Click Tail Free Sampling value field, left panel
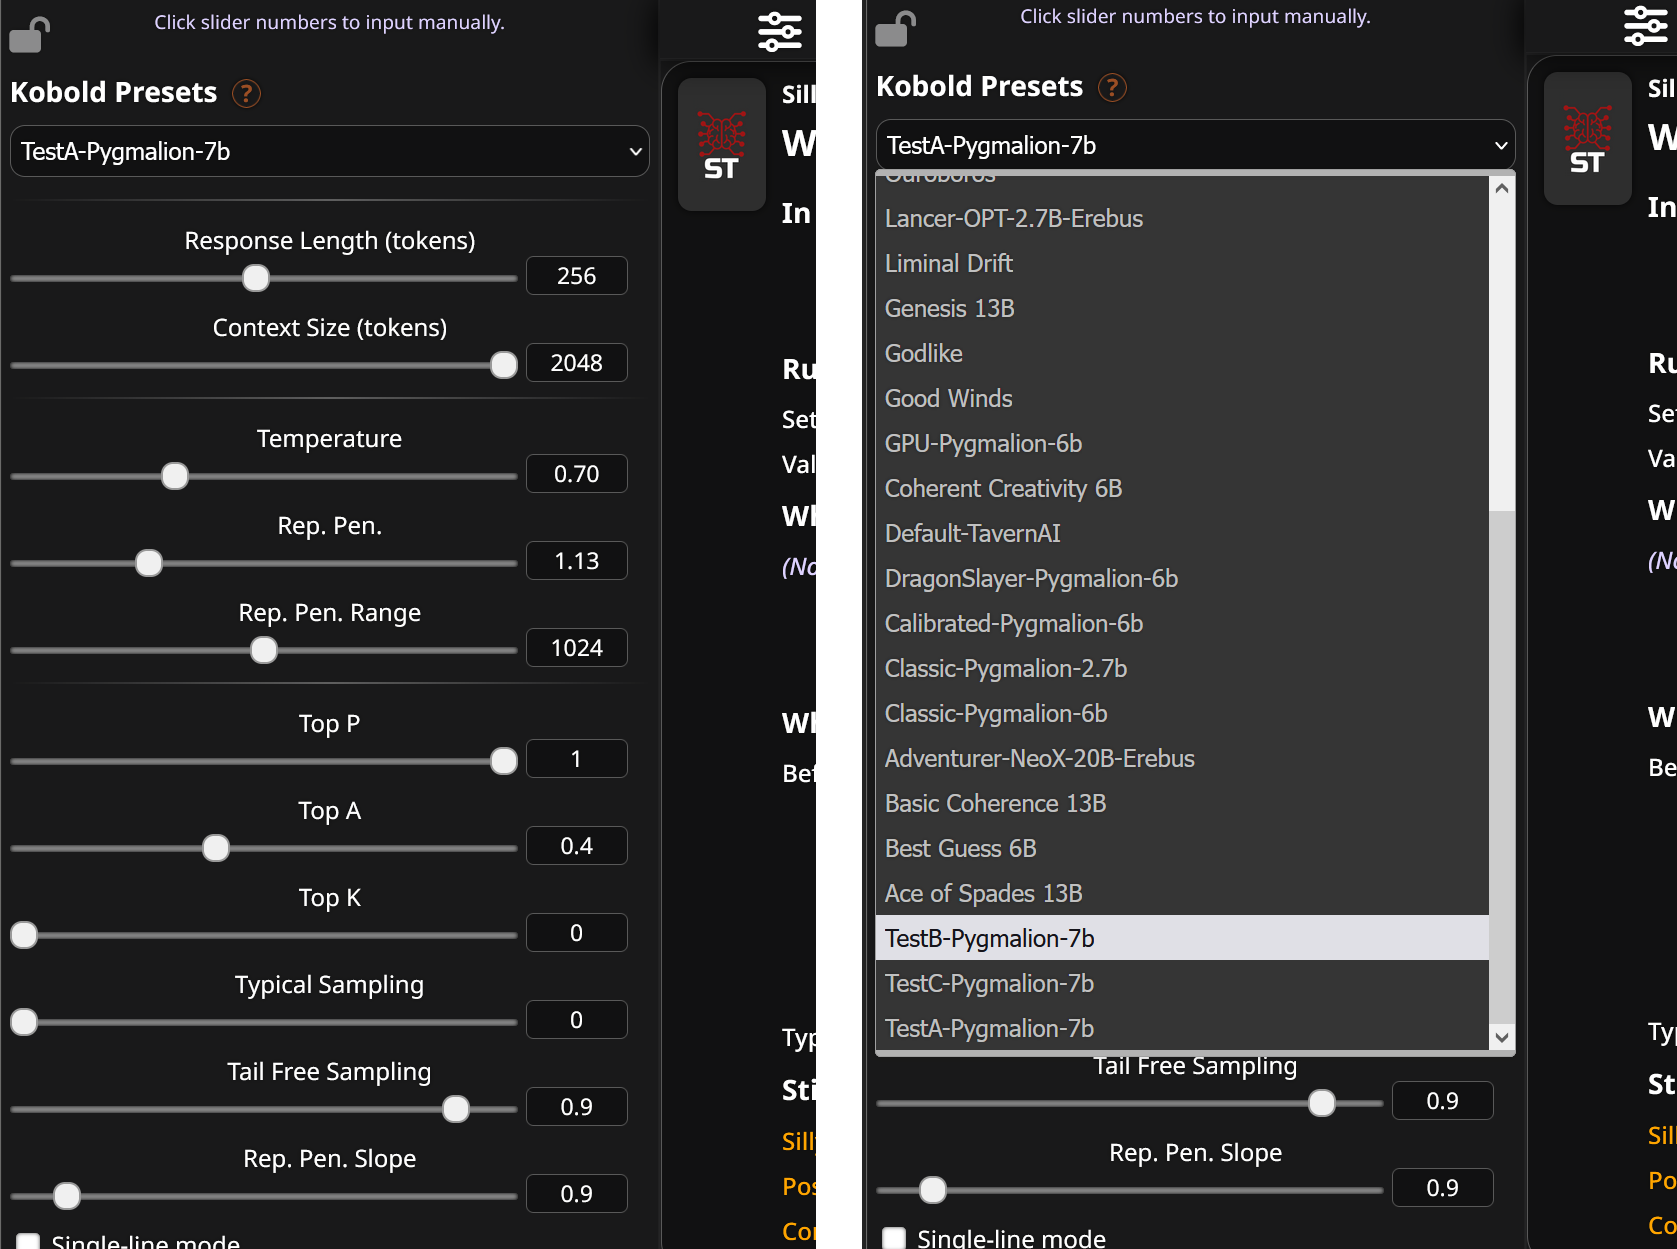 click(x=577, y=1107)
